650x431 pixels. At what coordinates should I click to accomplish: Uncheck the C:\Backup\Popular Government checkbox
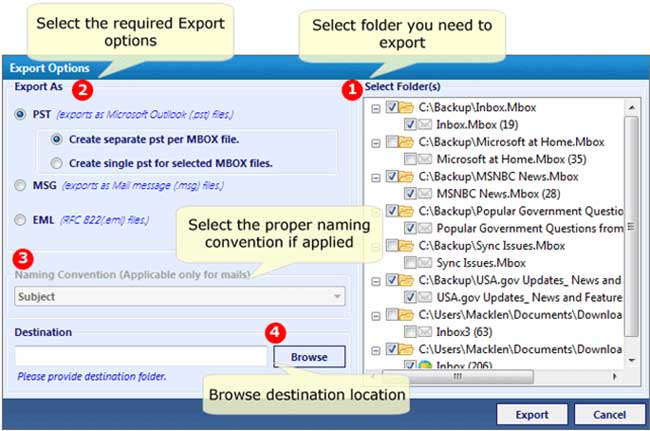click(392, 211)
